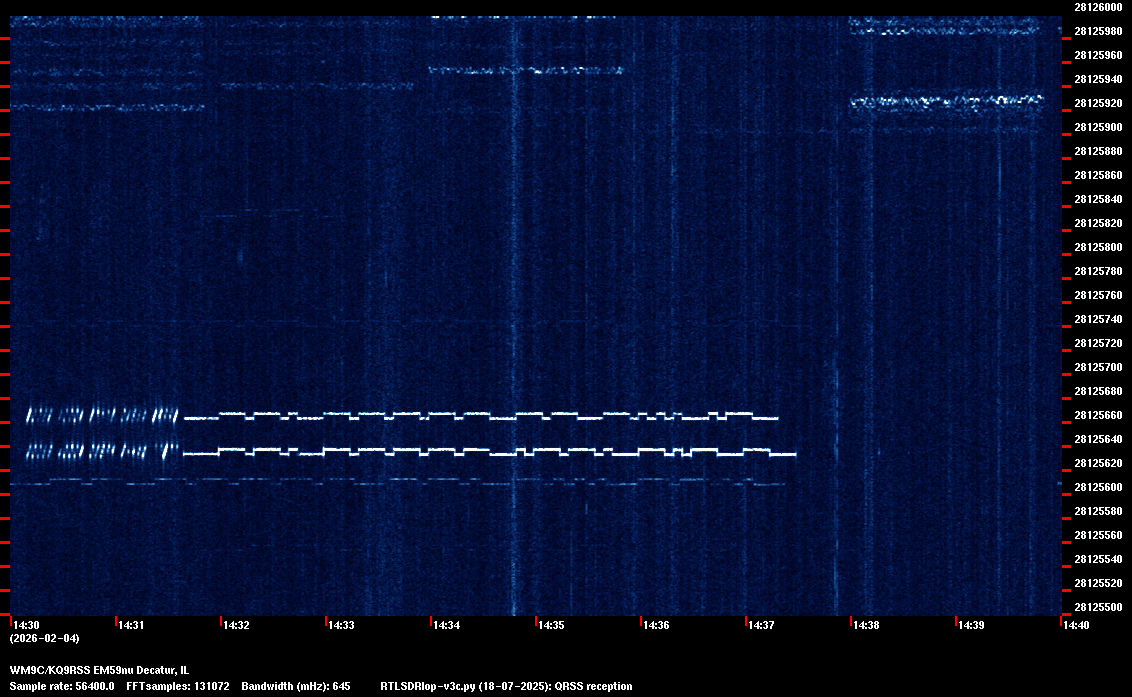This screenshot has height=697, width=1132.
Task: Click the 28125780 frequency scale value
Action: [x=1097, y=271]
